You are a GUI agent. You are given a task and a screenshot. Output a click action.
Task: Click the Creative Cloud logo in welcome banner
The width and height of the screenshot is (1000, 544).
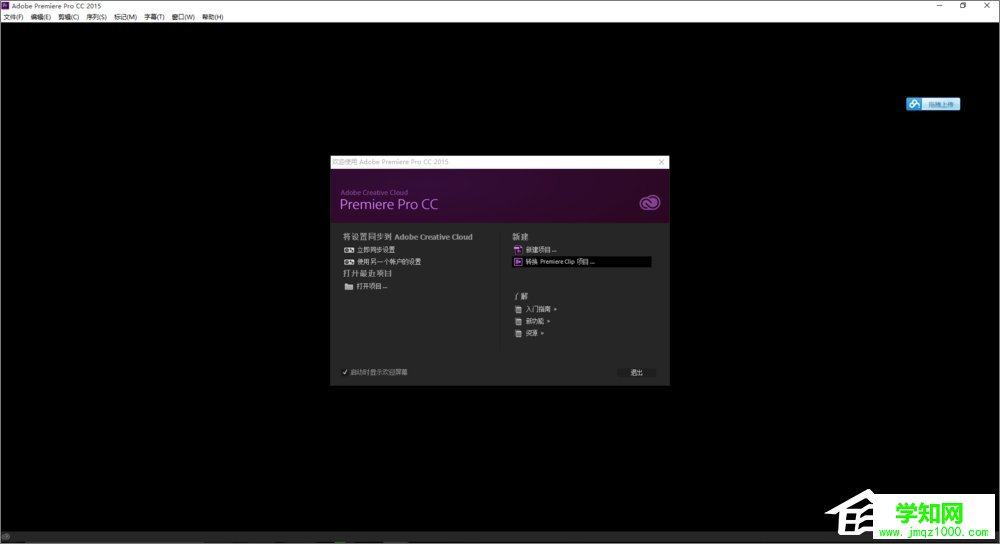point(650,203)
